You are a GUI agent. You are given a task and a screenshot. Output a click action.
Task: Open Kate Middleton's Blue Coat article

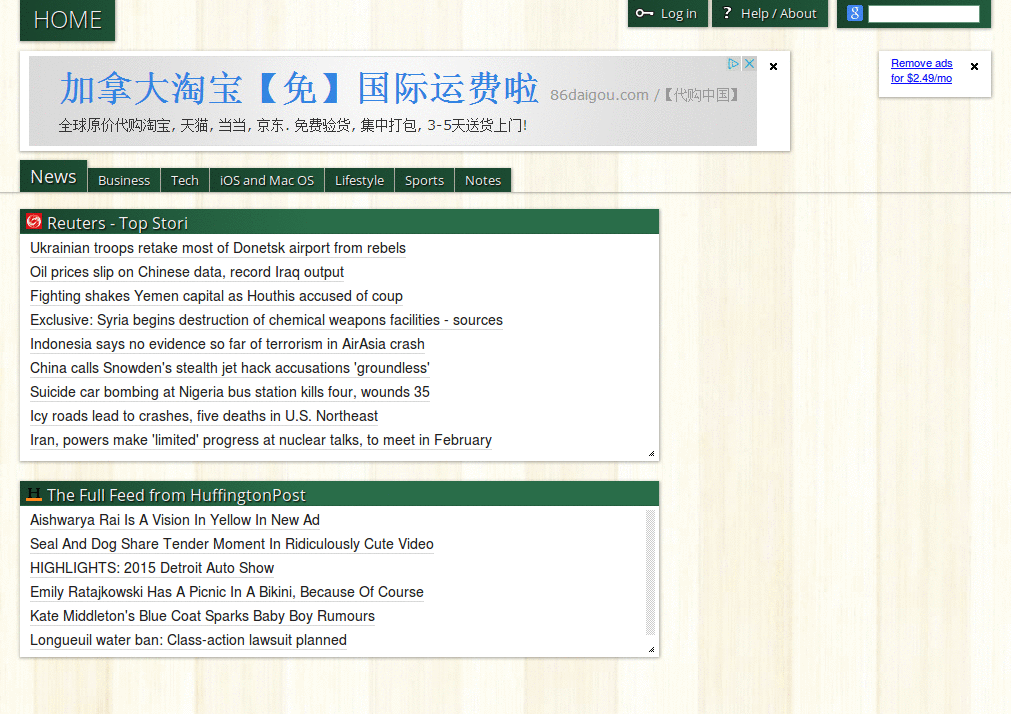[202, 616]
